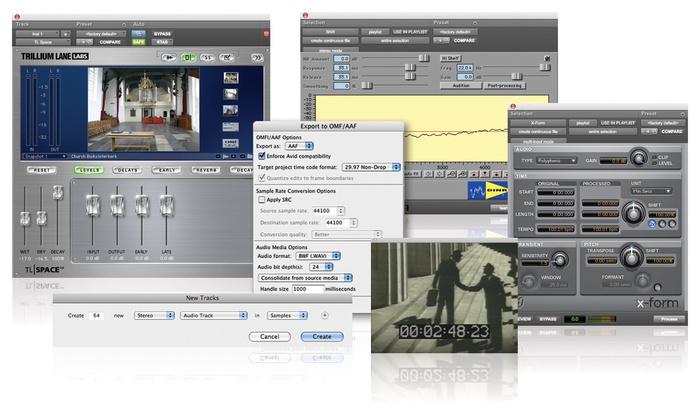
Task: Click the red close icon in TL Space header
Action: (266, 33)
